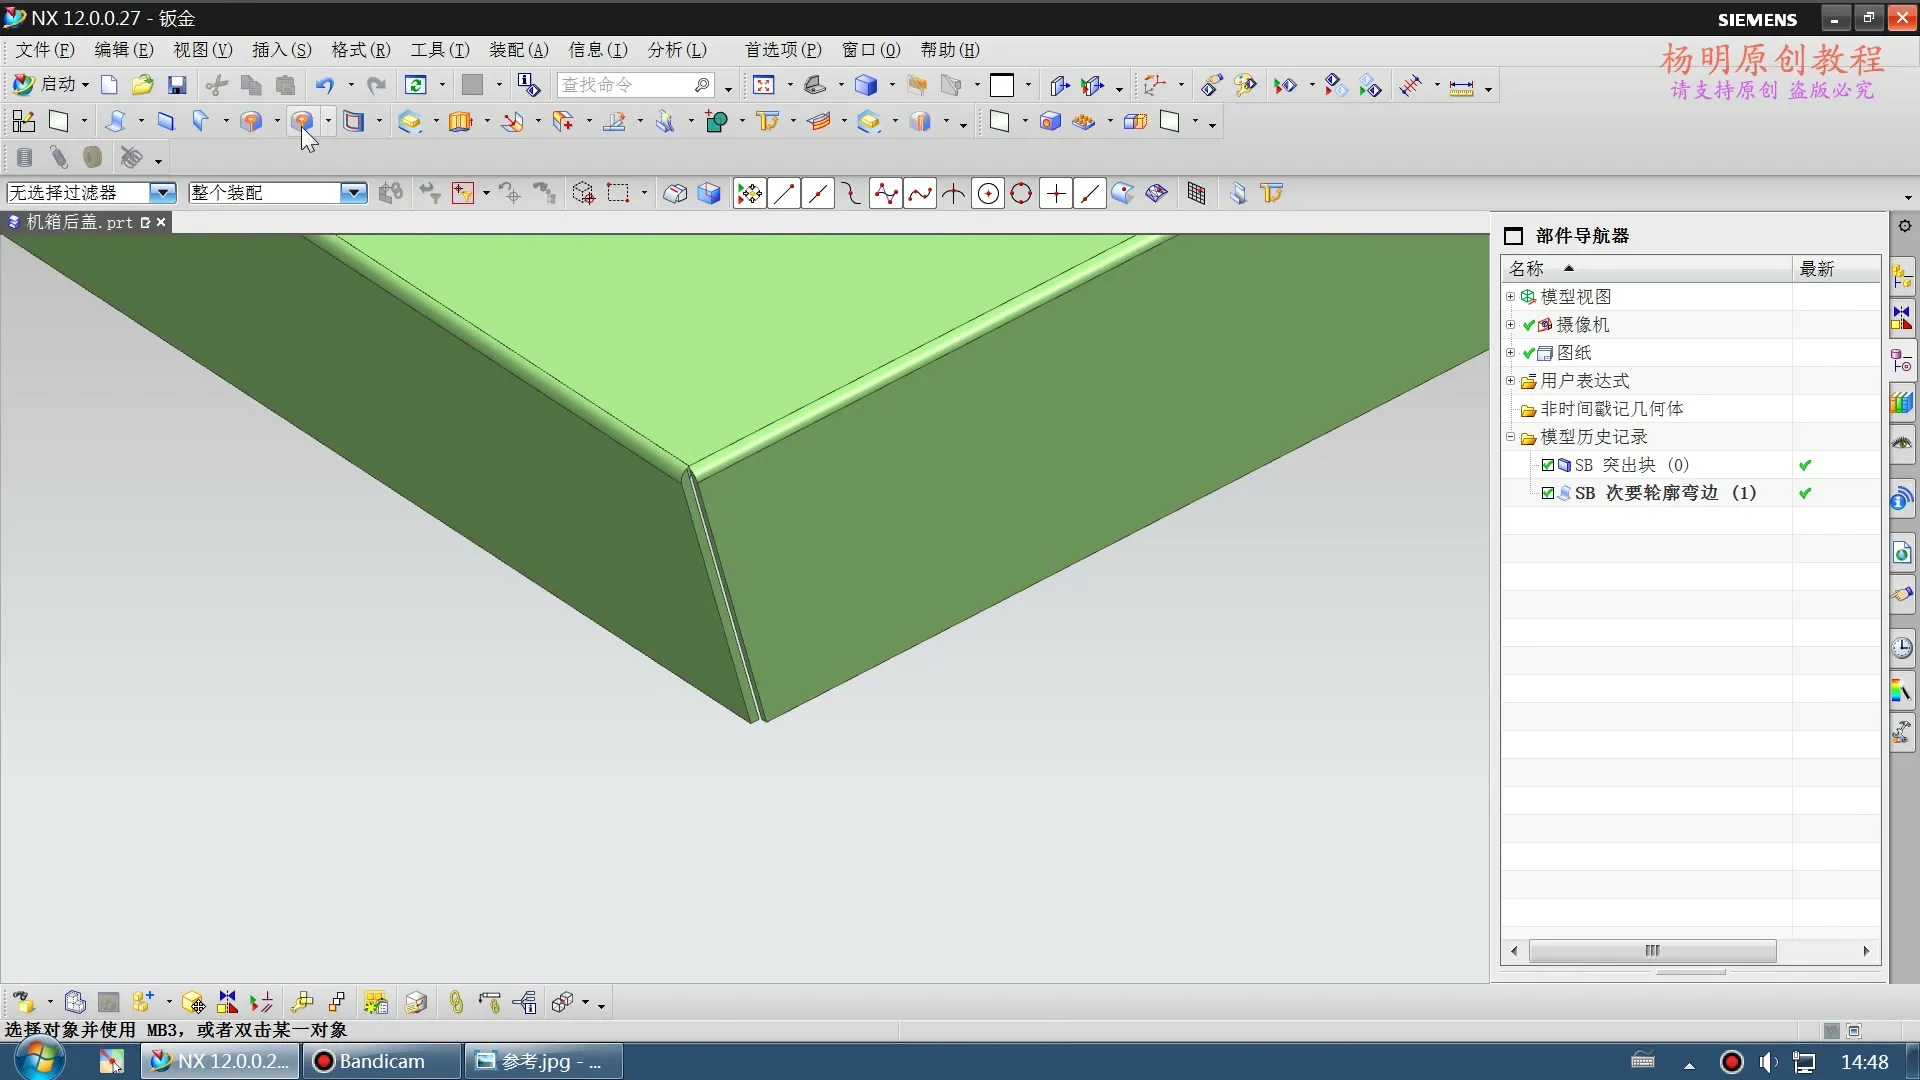Expand the 模型视图 tree node

pyautogui.click(x=1510, y=297)
